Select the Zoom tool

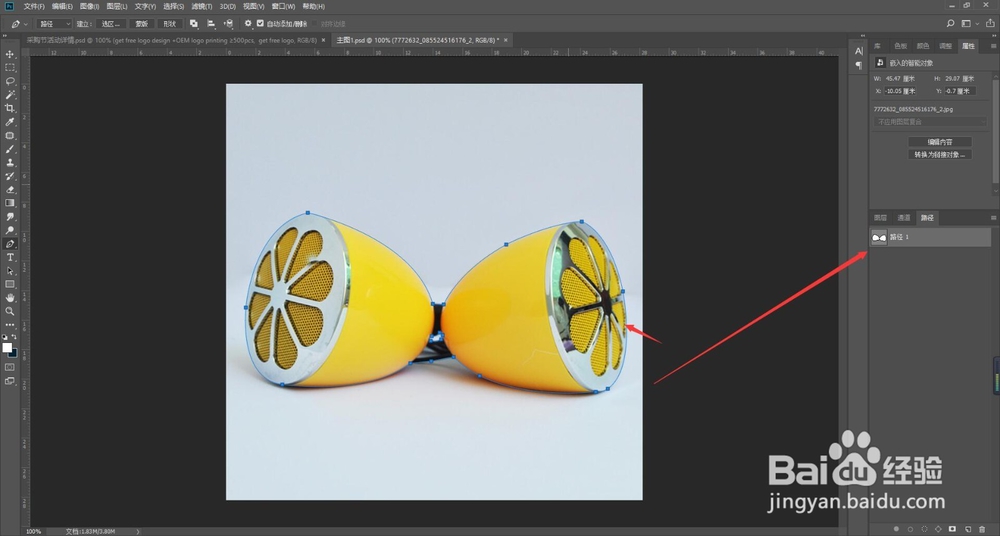pos(10,311)
